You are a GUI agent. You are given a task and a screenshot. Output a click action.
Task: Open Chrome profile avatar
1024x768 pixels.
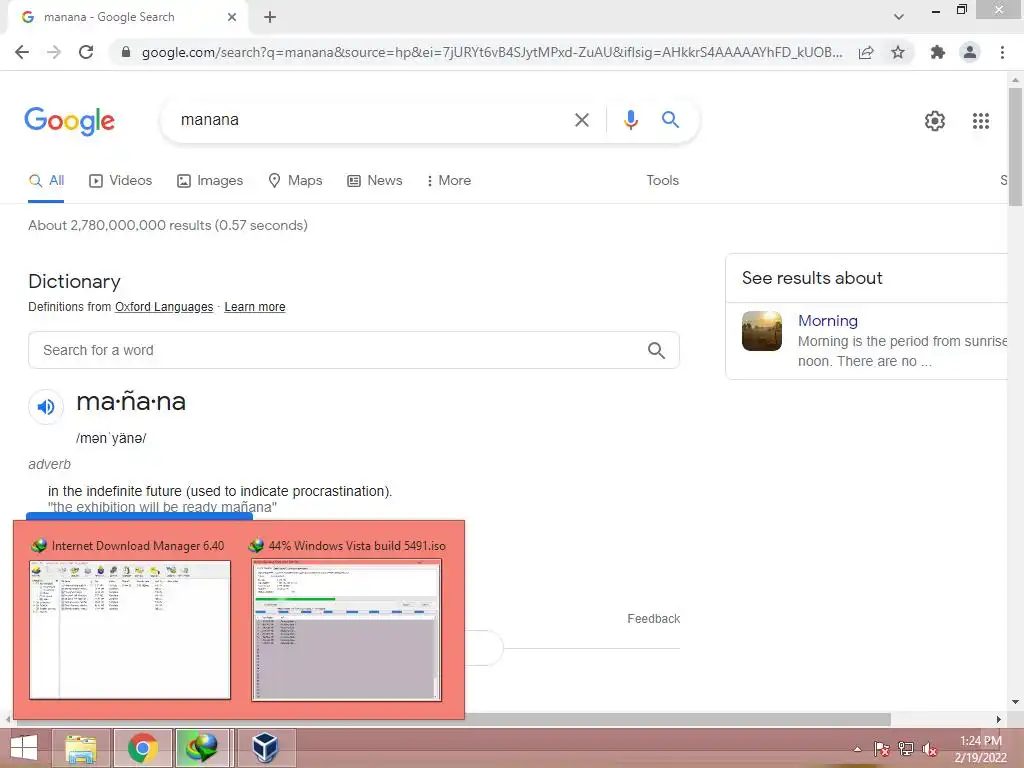pos(970,52)
